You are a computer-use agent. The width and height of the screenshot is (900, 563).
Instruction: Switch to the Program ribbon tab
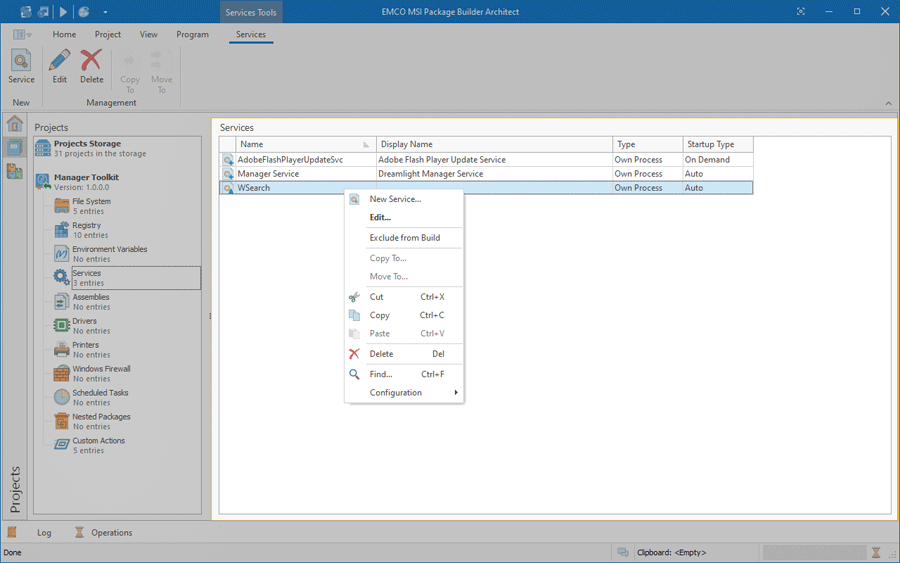click(192, 34)
